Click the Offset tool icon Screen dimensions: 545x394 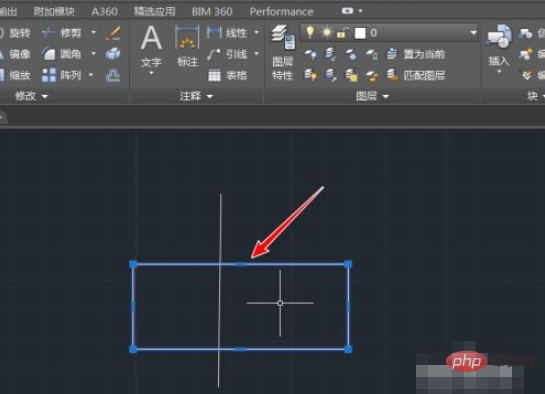coord(113,75)
